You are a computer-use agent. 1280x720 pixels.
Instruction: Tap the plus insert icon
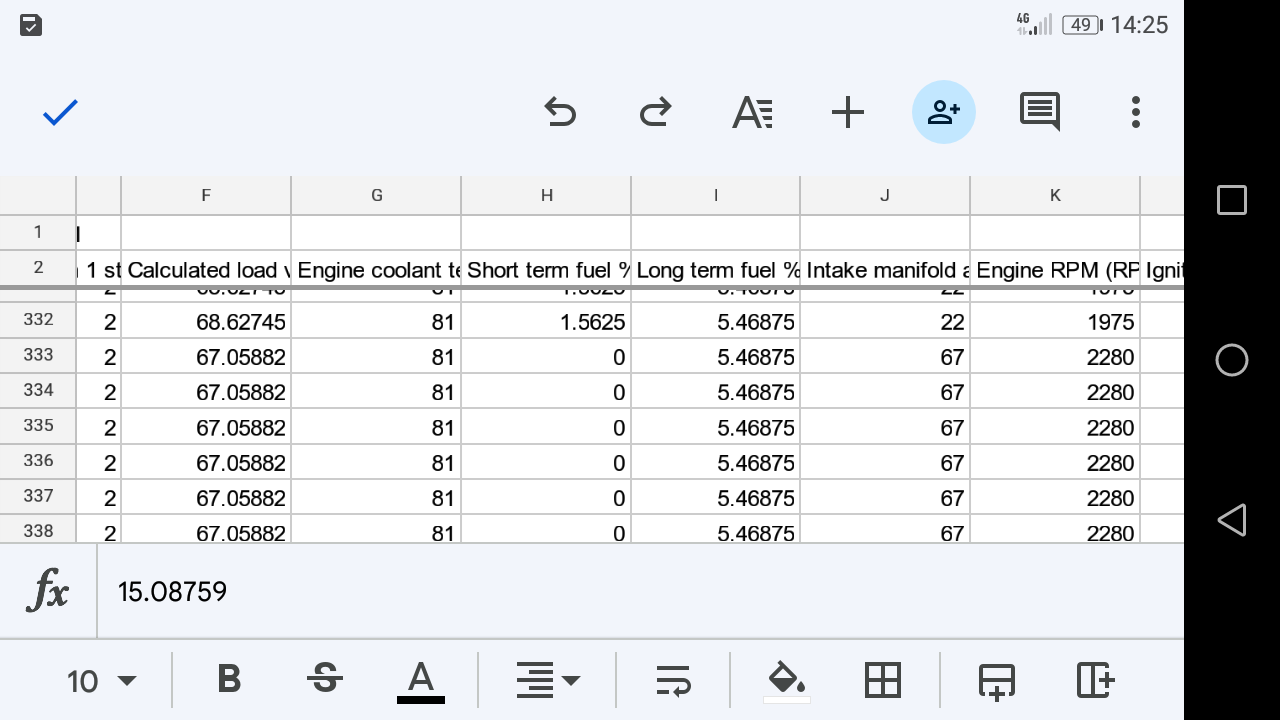click(x=848, y=112)
